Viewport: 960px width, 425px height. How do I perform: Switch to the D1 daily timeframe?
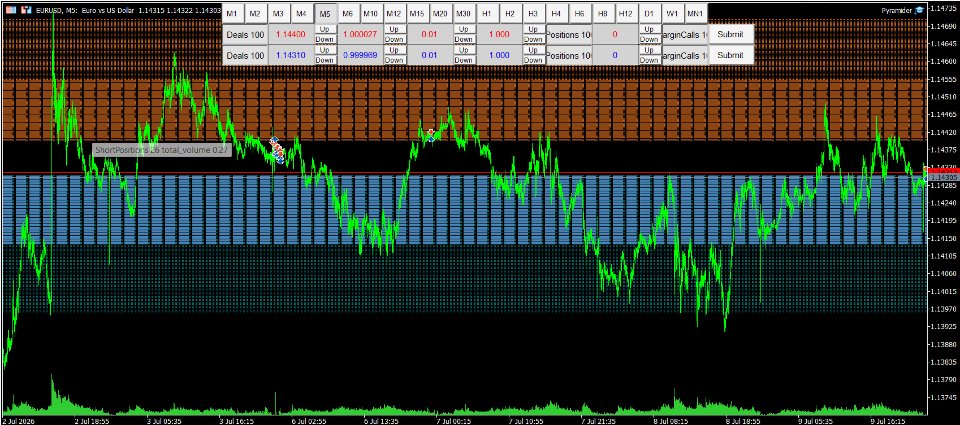pyautogui.click(x=648, y=13)
